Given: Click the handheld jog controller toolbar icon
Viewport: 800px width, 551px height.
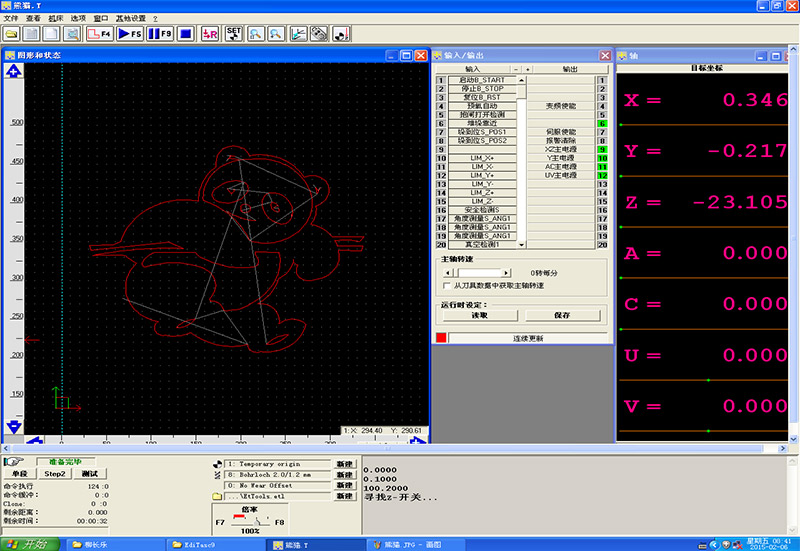Looking at the screenshot, I should pyautogui.click(x=319, y=34).
